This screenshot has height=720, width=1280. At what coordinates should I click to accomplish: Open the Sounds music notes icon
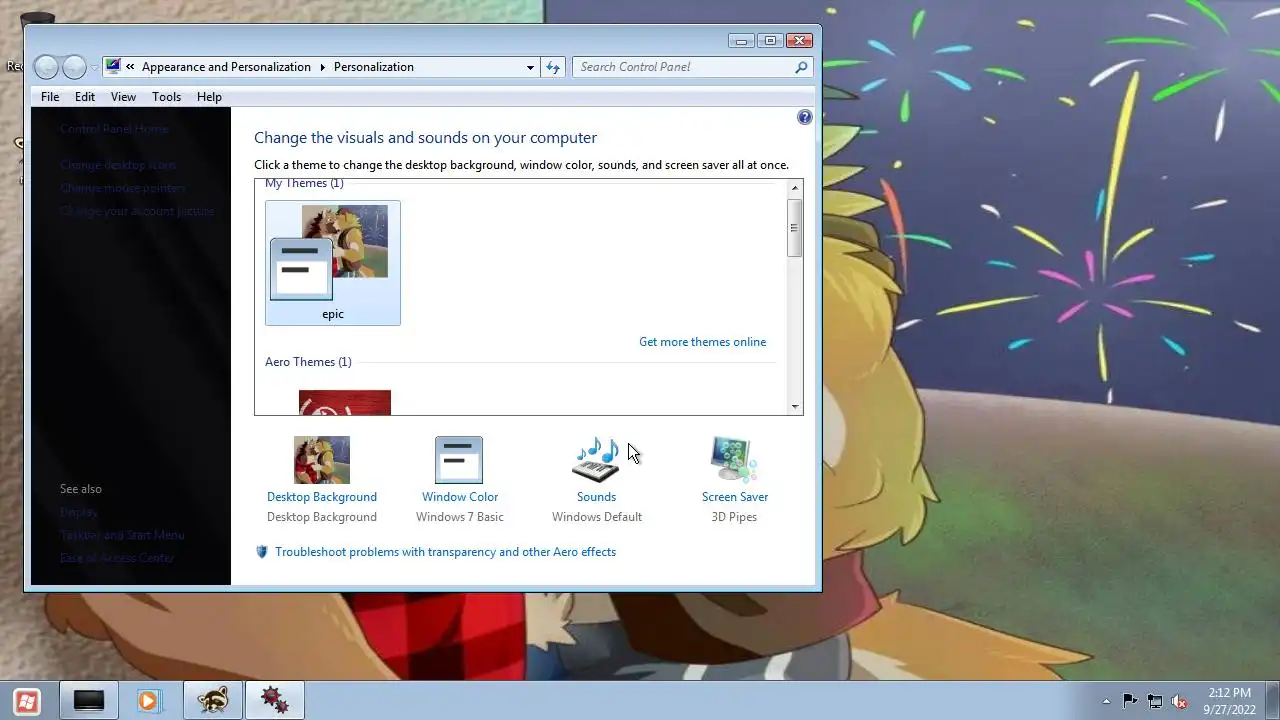(x=596, y=460)
